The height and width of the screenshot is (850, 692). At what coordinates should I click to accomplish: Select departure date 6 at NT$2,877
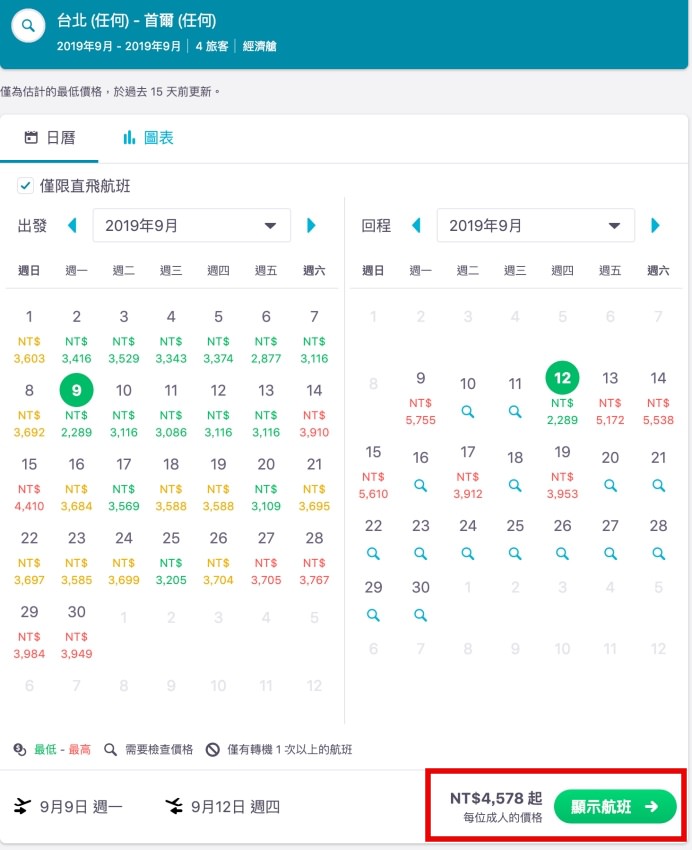(x=266, y=336)
